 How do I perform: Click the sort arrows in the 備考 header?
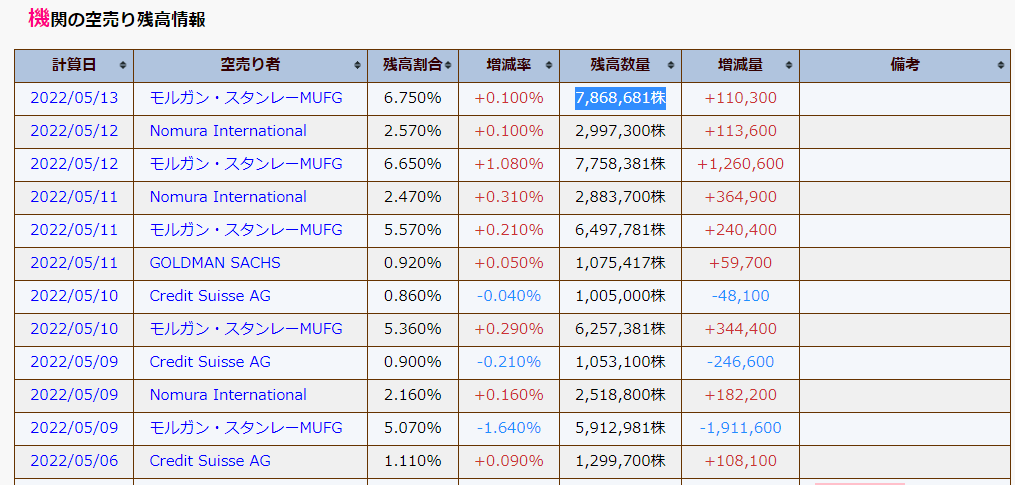click(1001, 65)
